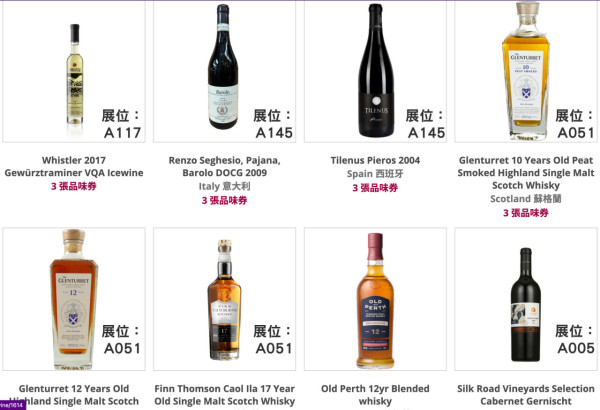Open Tilenus Pieros 2004 product title

(375, 160)
